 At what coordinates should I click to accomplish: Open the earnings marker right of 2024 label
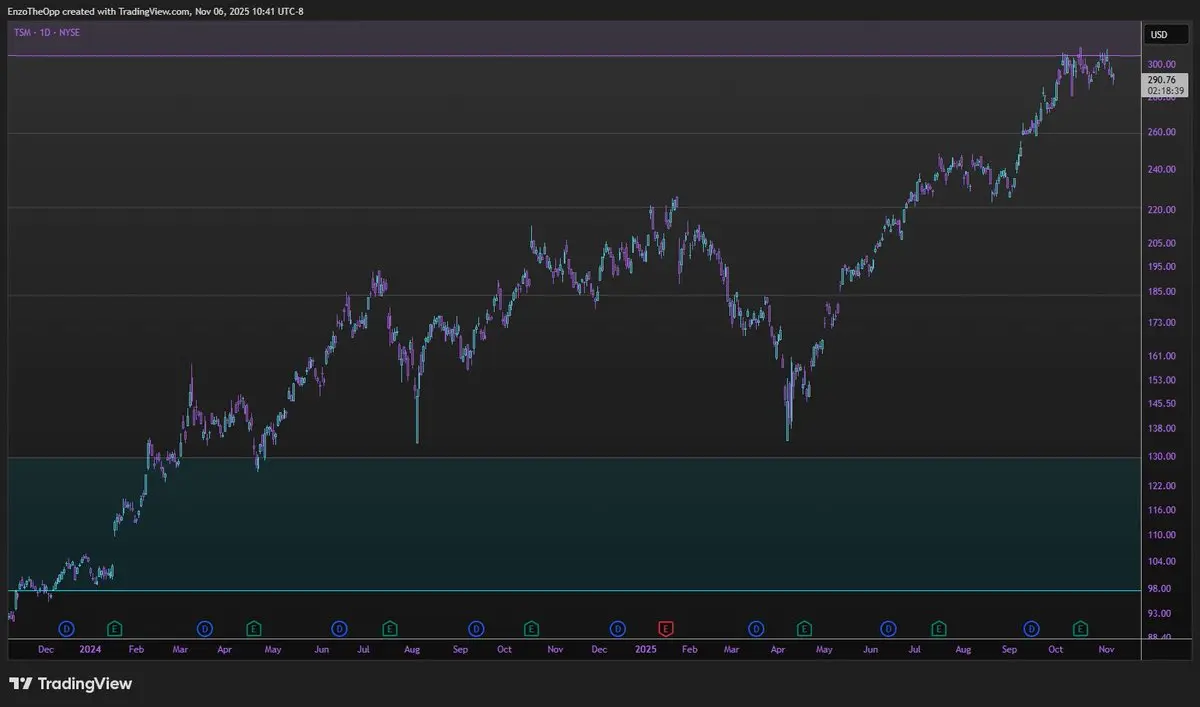tap(115, 628)
